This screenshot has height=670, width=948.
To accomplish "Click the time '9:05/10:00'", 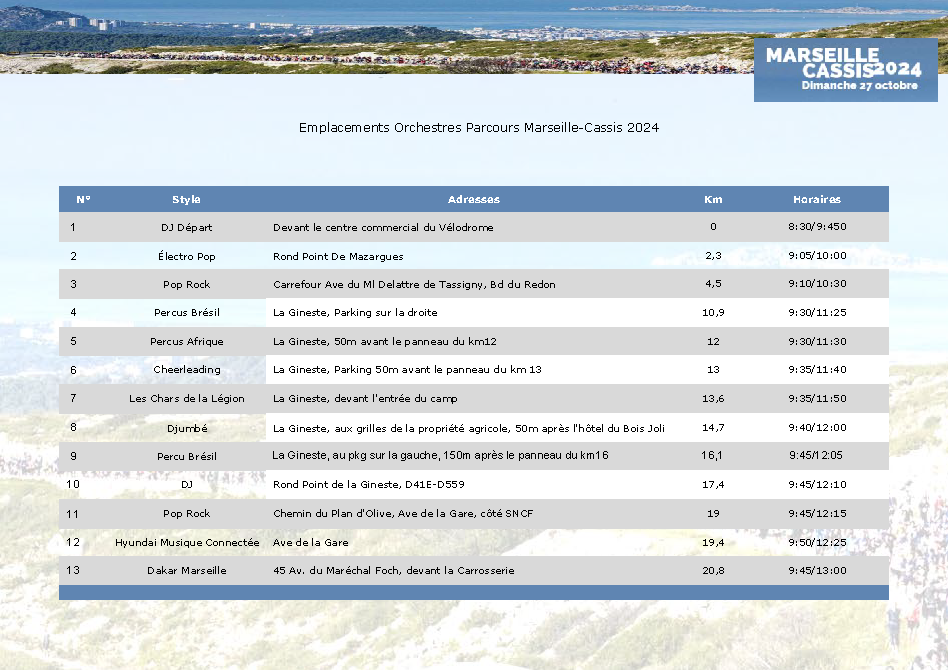I will (x=817, y=255).
